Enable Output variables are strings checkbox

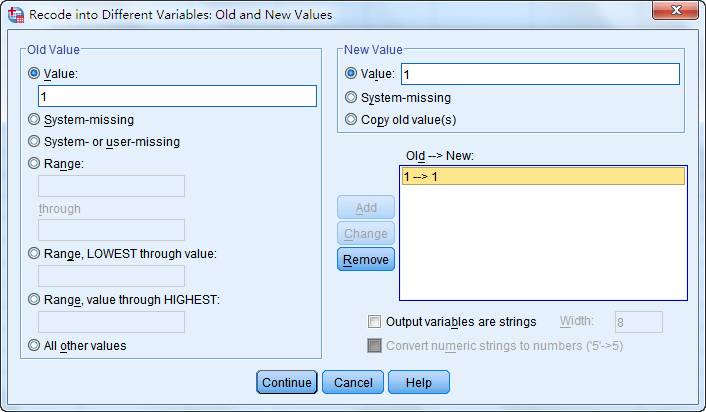coord(374,321)
